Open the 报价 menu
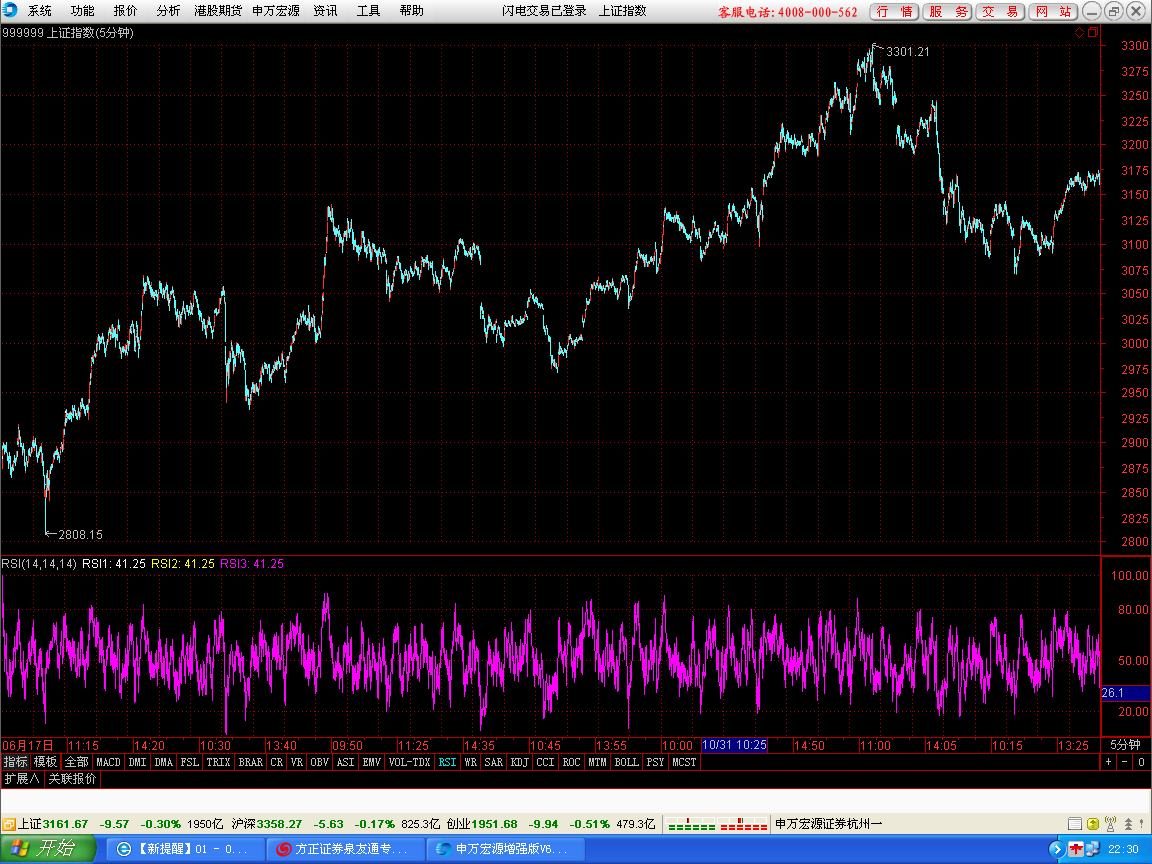1152x864 pixels. pos(125,10)
